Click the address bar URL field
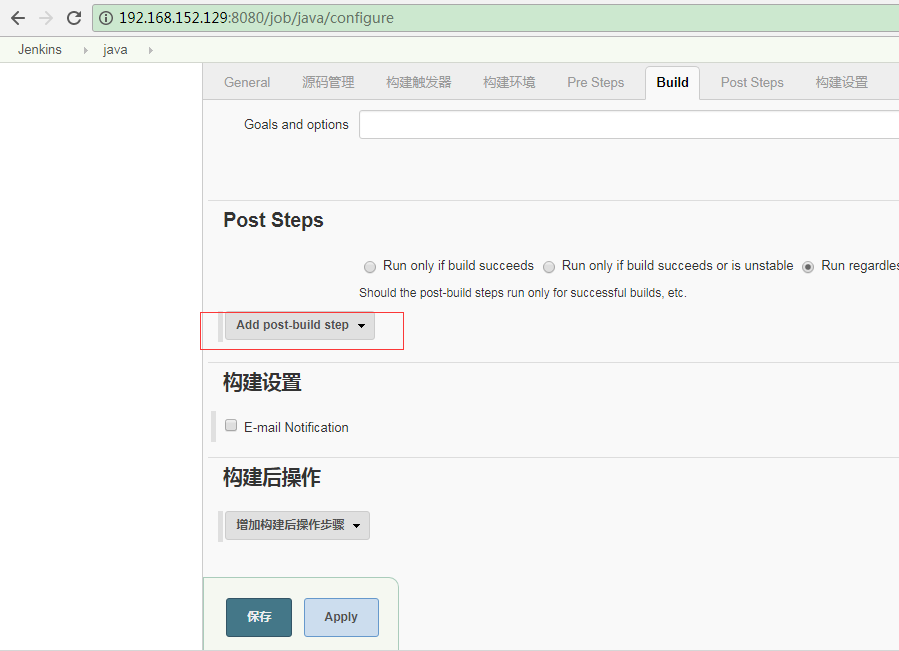This screenshot has width=899, height=651. click(496, 18)
